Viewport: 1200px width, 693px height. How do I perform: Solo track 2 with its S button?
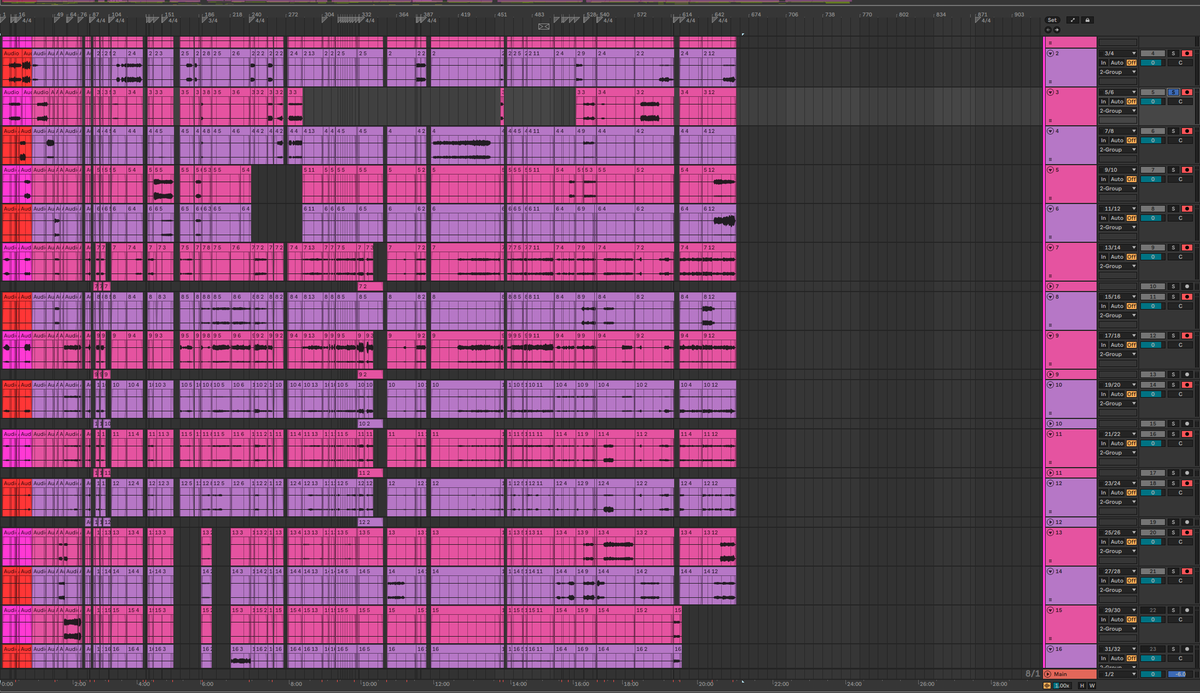point(1173,53)
